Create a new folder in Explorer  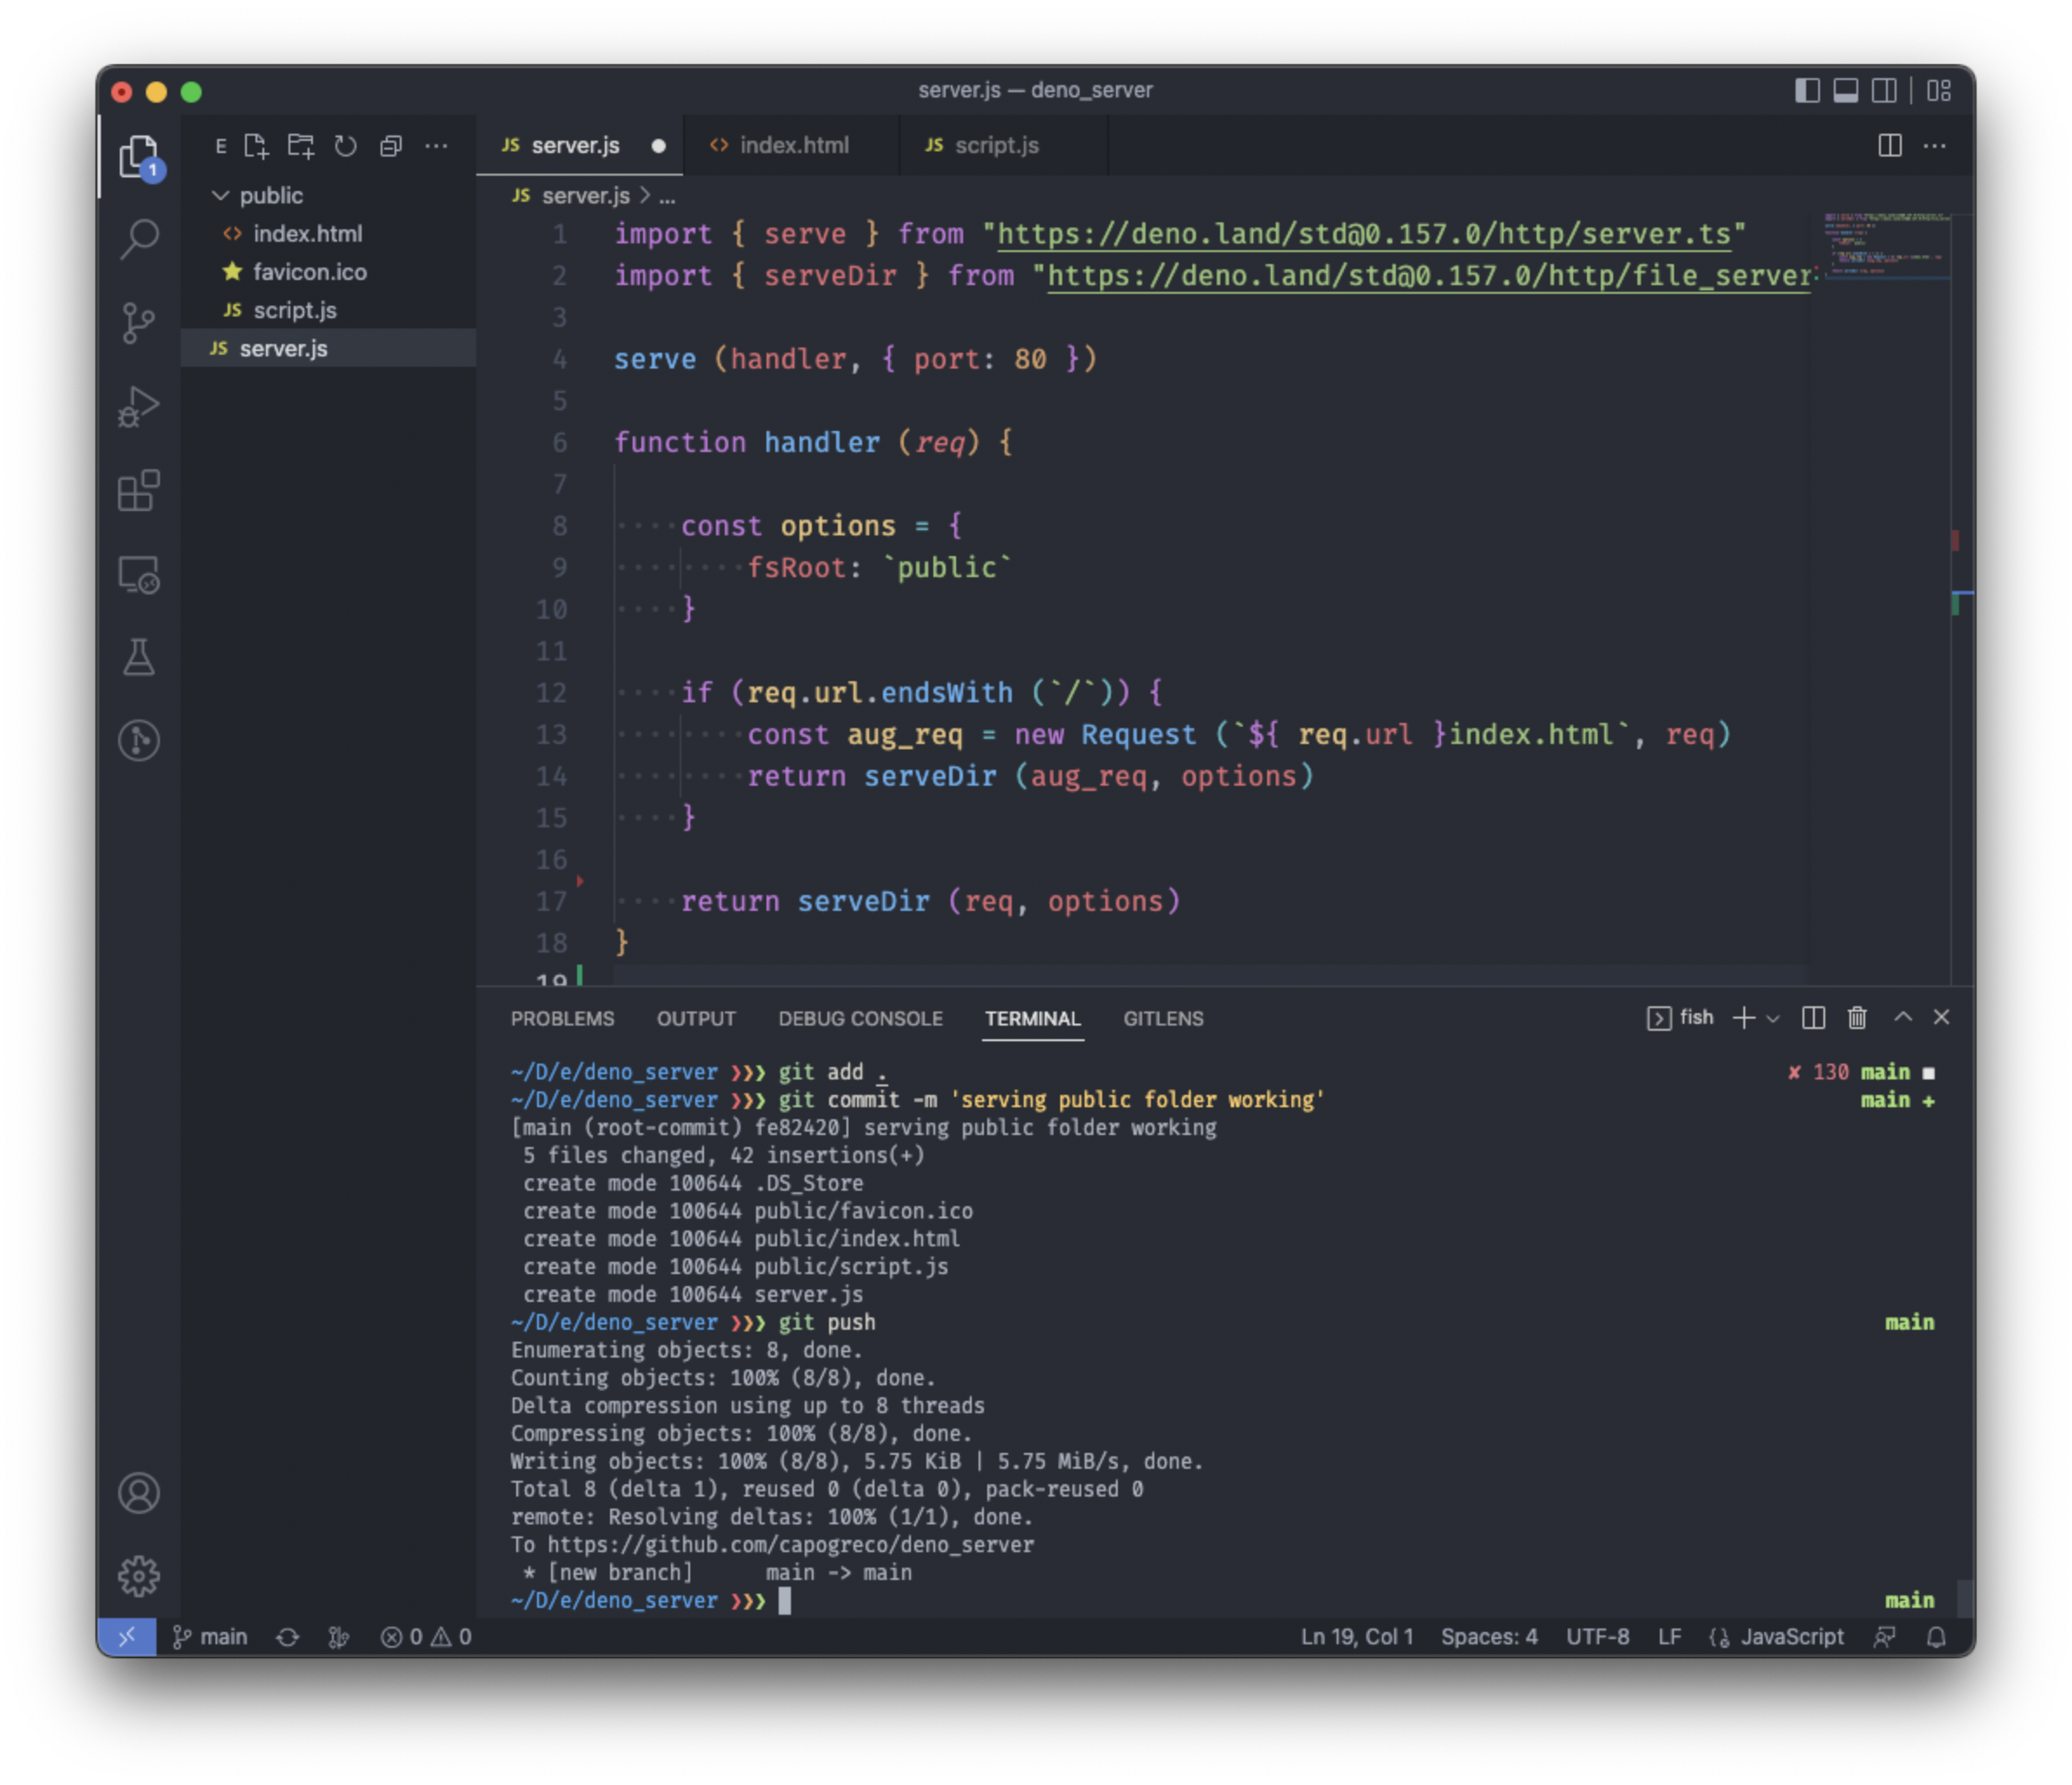[x=301, y=146]
